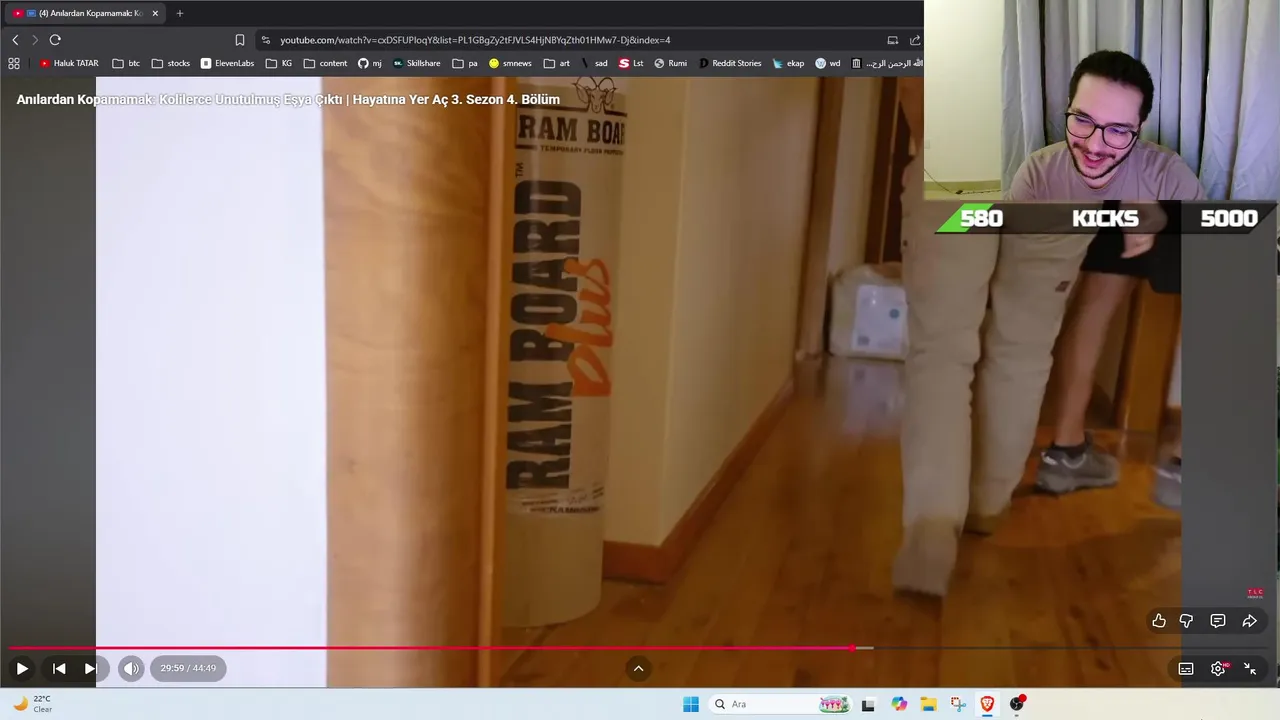Open a new browser tab with plus
Image resolution: width=1280 pixels, height=720 pixels.
180,13
